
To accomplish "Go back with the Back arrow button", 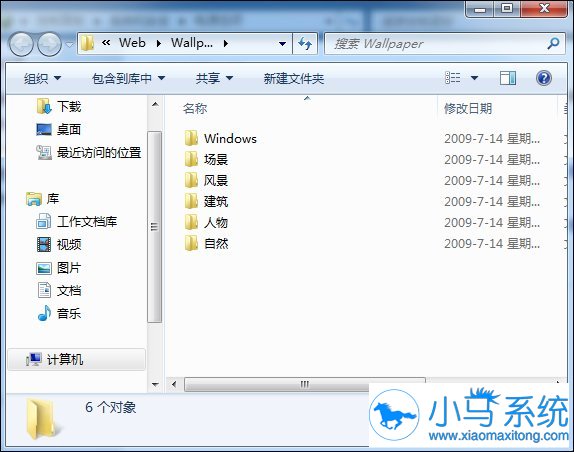I will point(21,44).
